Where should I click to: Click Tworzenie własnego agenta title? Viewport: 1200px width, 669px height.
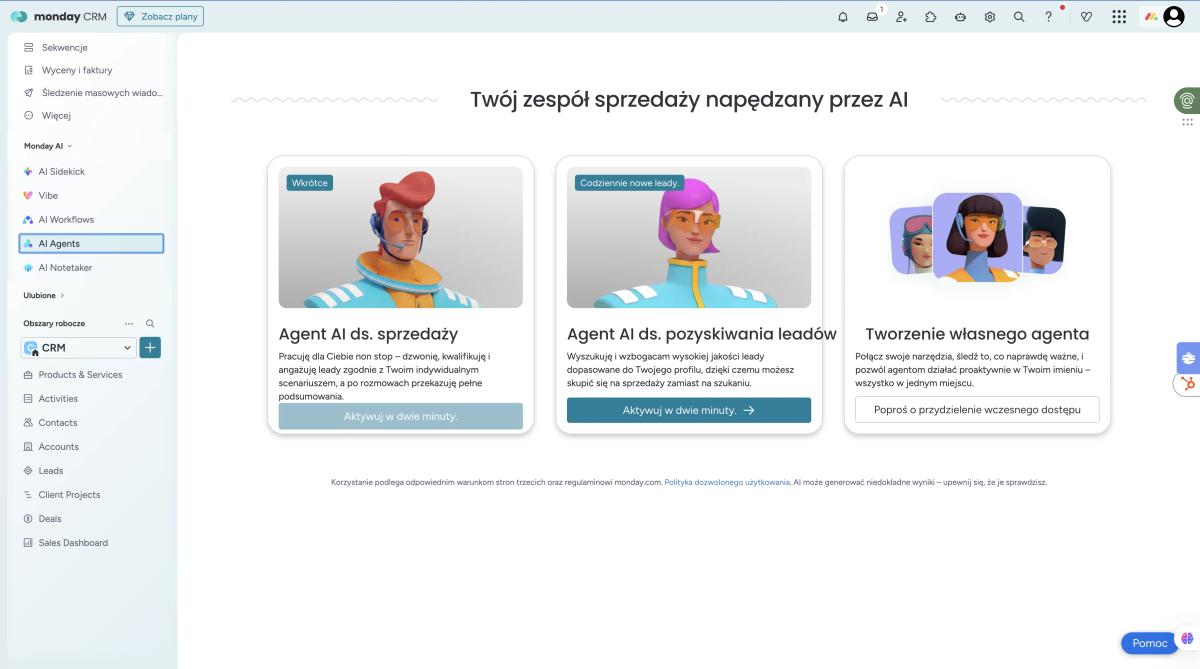point(977,334)
